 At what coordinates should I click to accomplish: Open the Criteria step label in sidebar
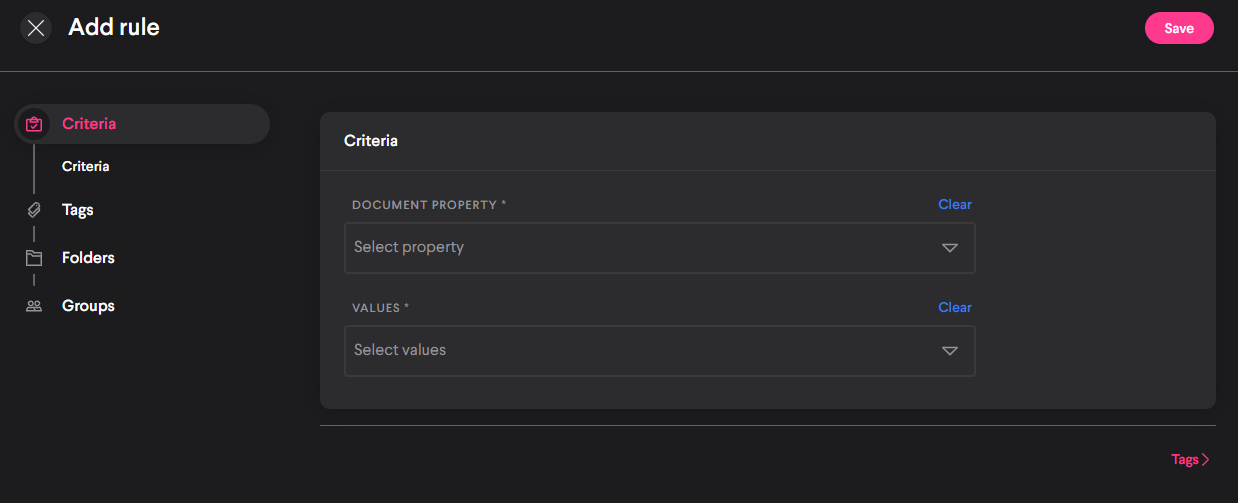point(89,124)
